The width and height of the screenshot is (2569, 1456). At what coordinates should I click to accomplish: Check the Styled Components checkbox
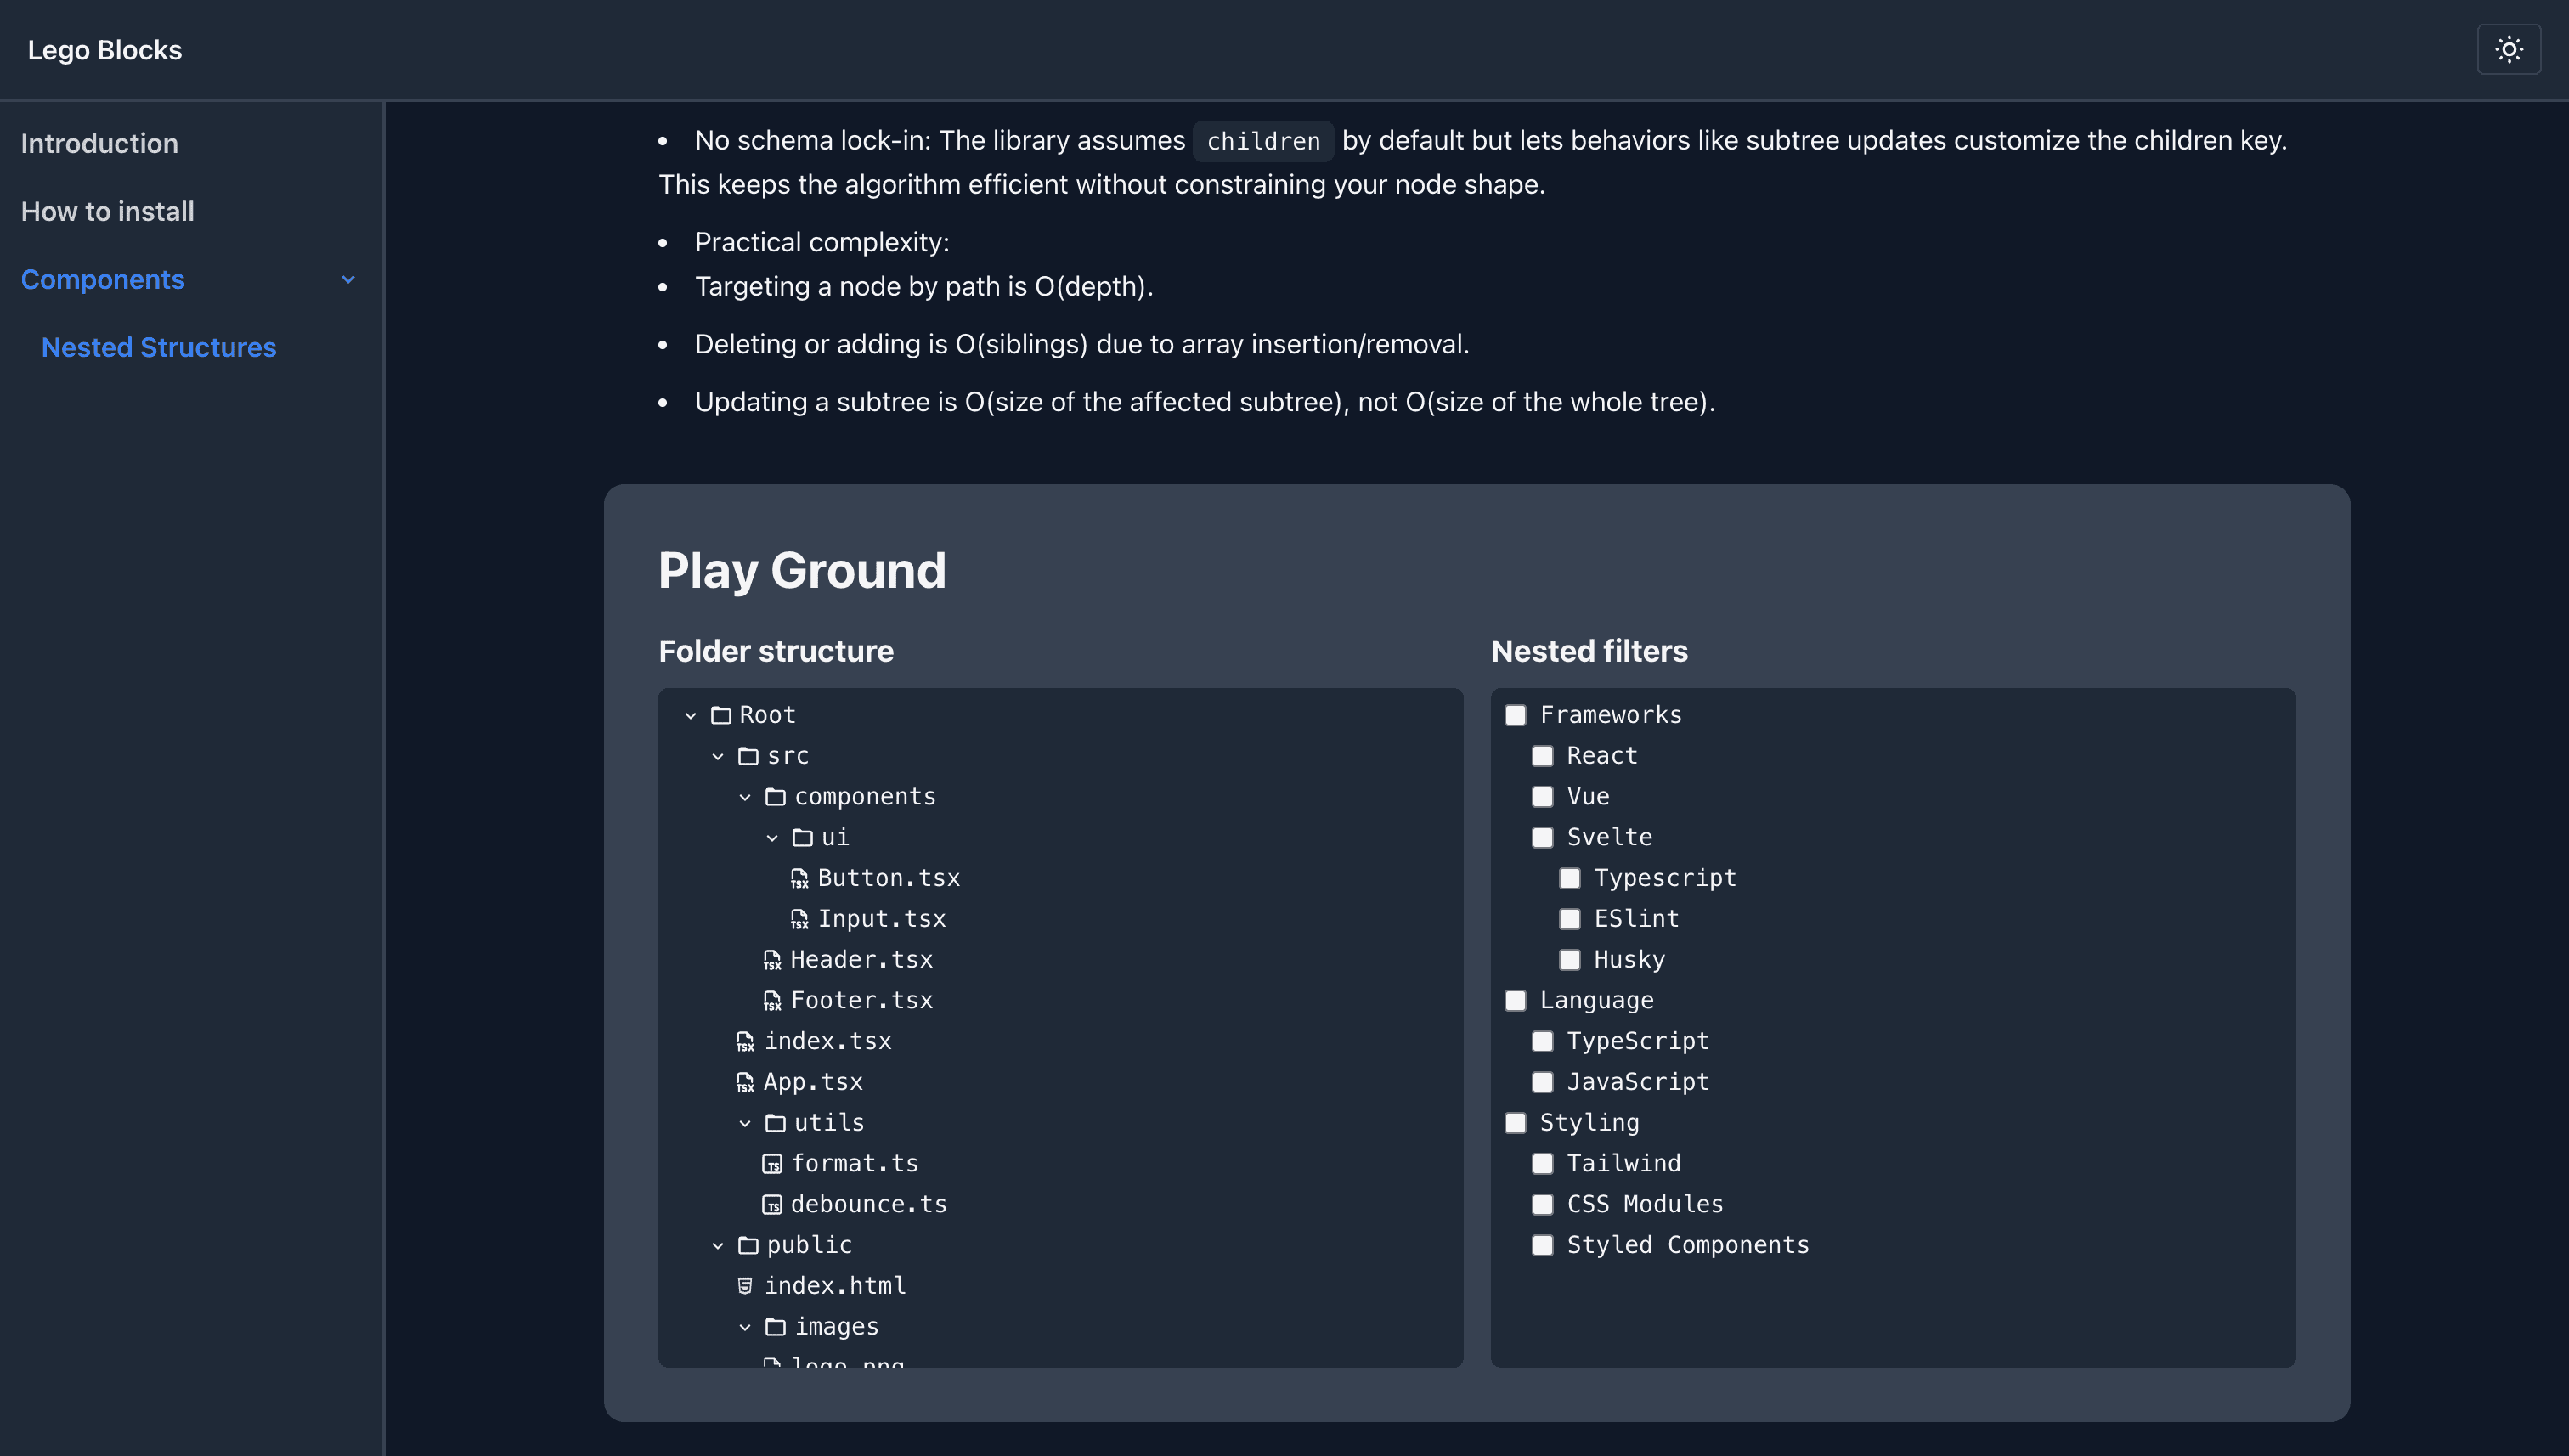point(1543,1245)
